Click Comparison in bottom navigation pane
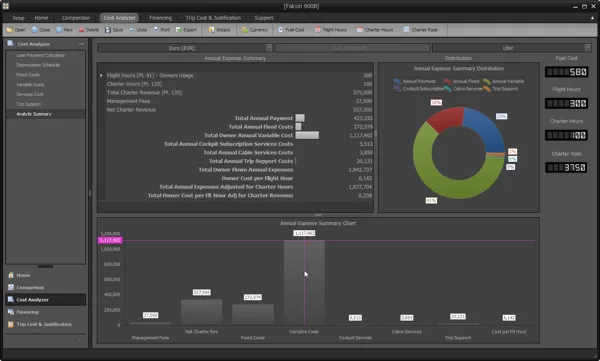The height and width of the screenshot is (361, 600). pos(46,287)
